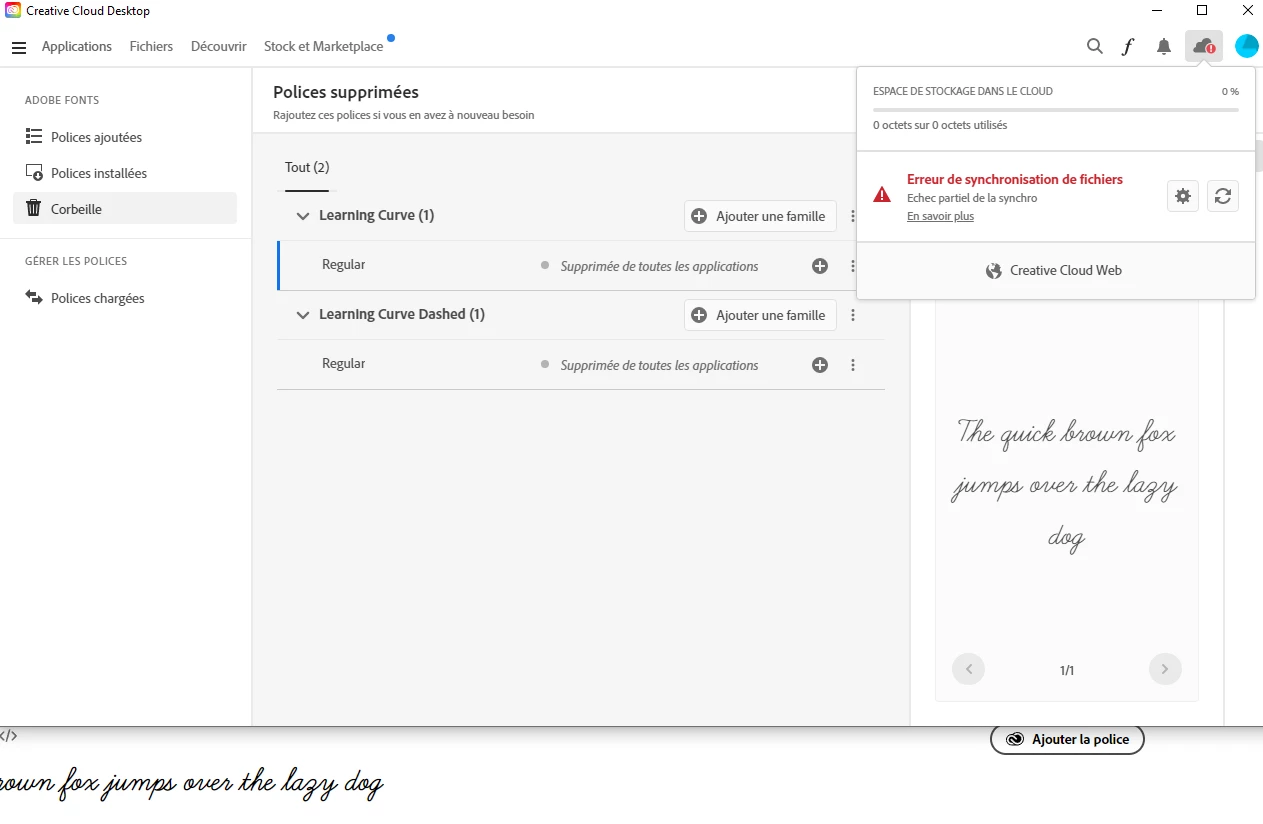Viewport: 1263px width, 824px height.
Task: Open the hamburger menu icon
Action: coord(19,47)
